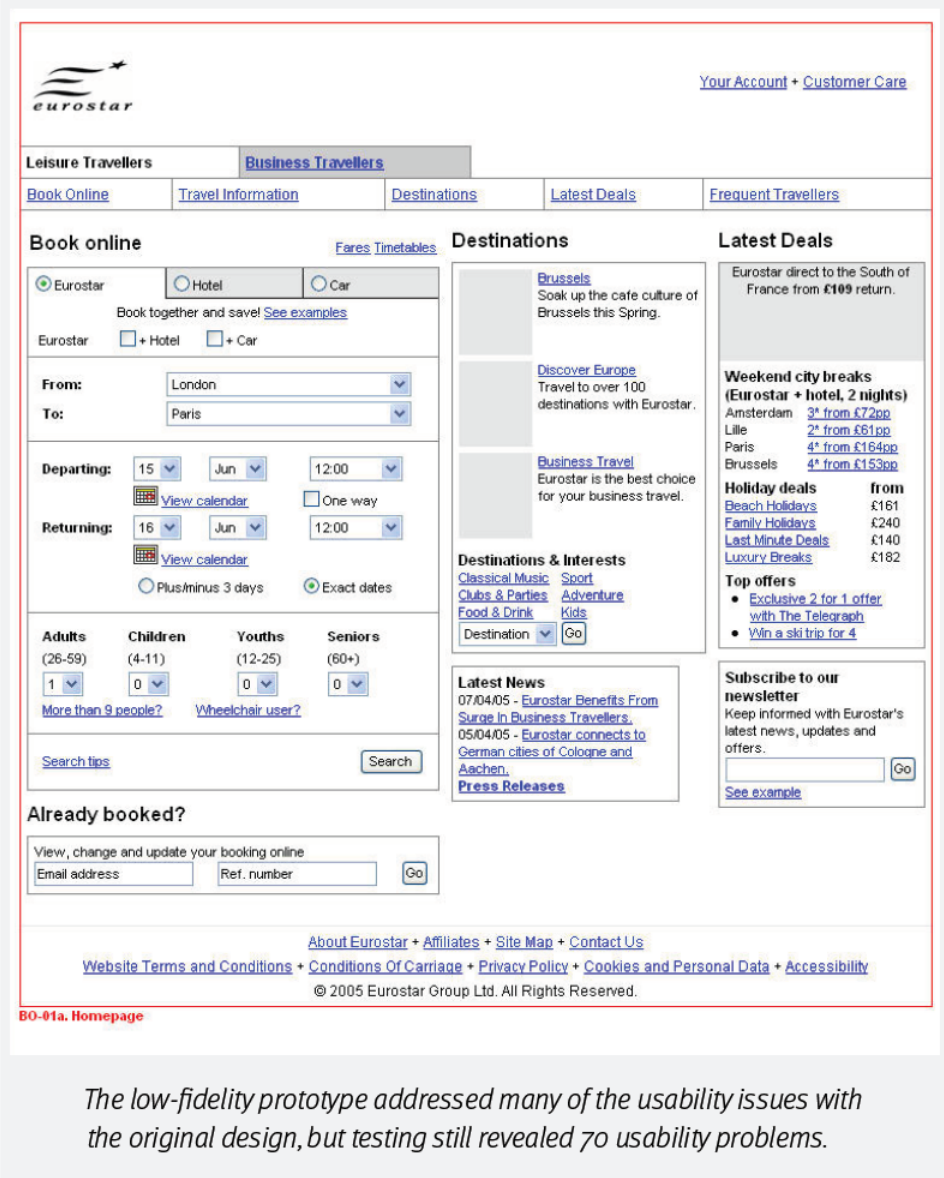Click the Eurostar logo
The image size is (944, 1178).
(x=82, y=87)
